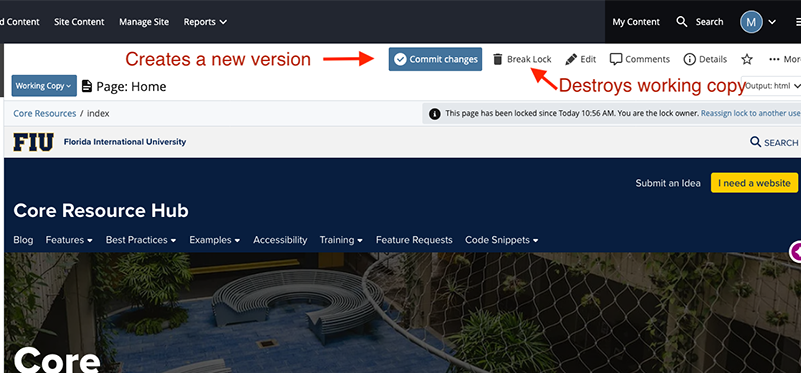The height and width of the screenshot is (373, 801).
Task: Click the lock info icon in banner
Action: [434, 113]
